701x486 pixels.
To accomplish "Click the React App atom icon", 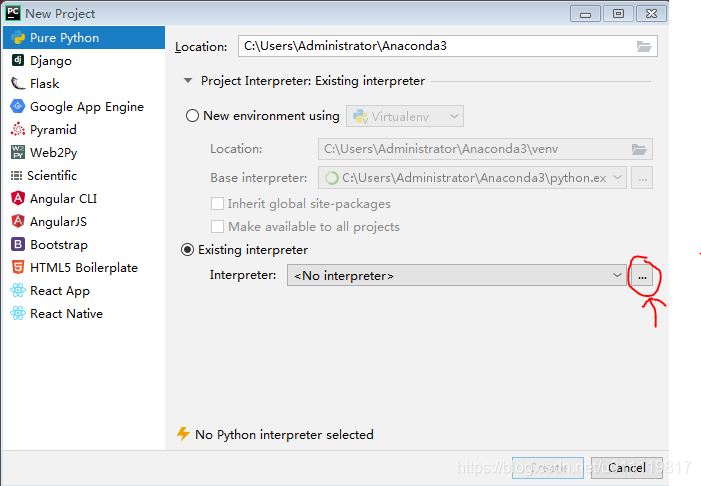I will [x=18, y=290].
